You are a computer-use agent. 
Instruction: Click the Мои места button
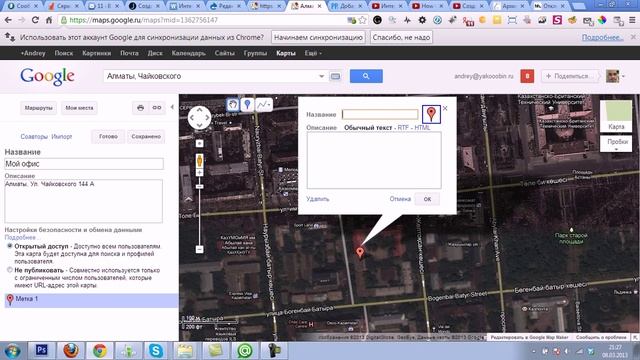click(79, 108)
